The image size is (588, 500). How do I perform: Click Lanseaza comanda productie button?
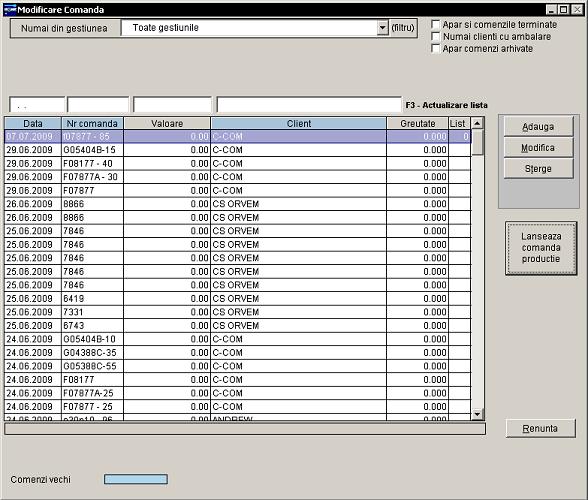[x=541, y=248]
